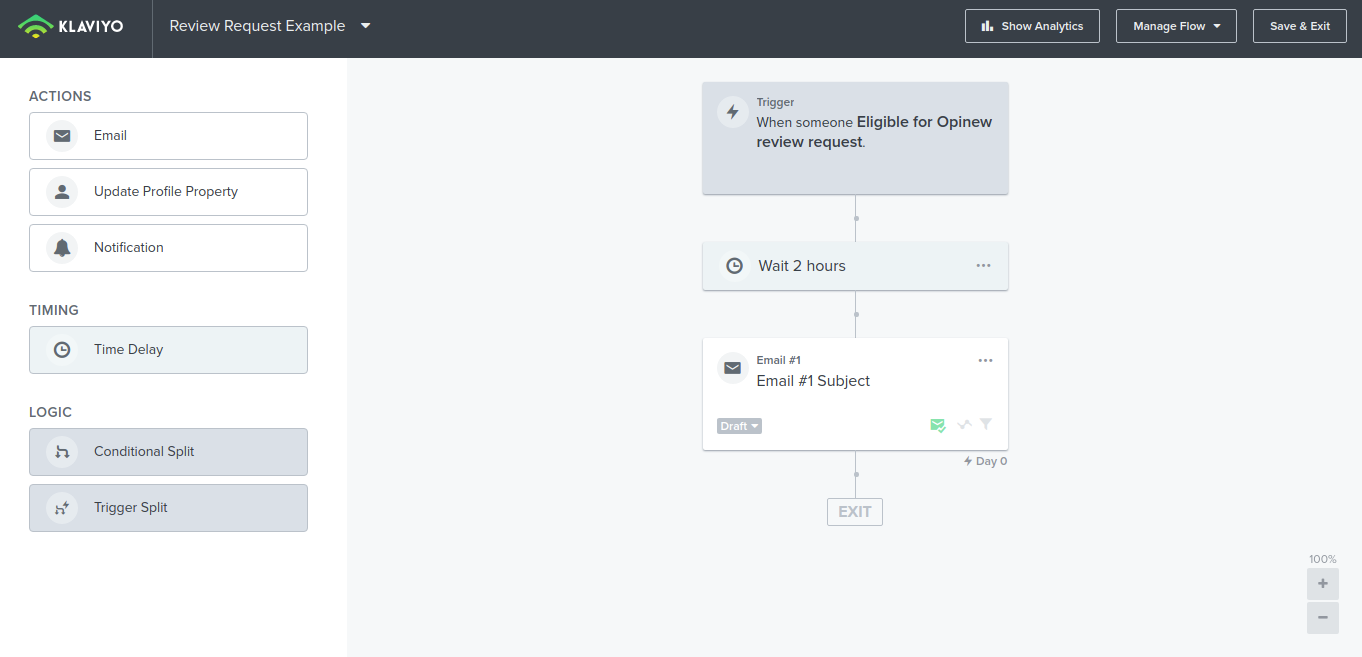This screenshot has width=1362, height=657.
Task: Open the ellipsis menu on the Email #1 card
Action: pyautogui.click(x=985, y=360)
